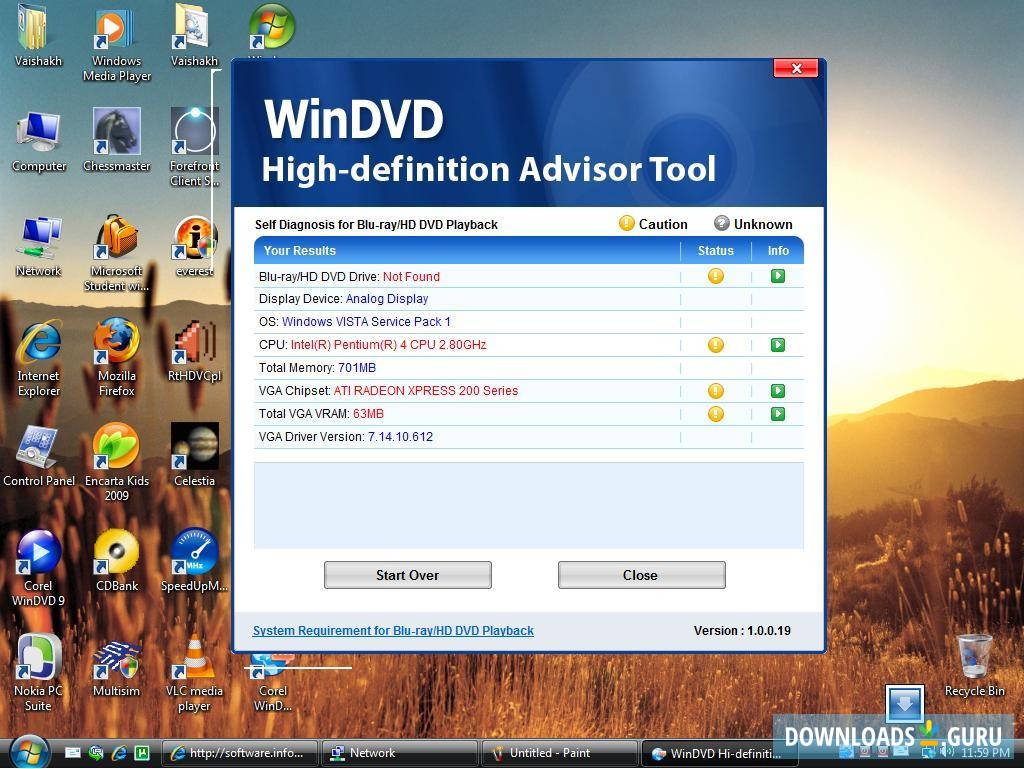Open the Network desktop icon
The width and height of the screenshot is (1024, 769).
tap(39, 247)
